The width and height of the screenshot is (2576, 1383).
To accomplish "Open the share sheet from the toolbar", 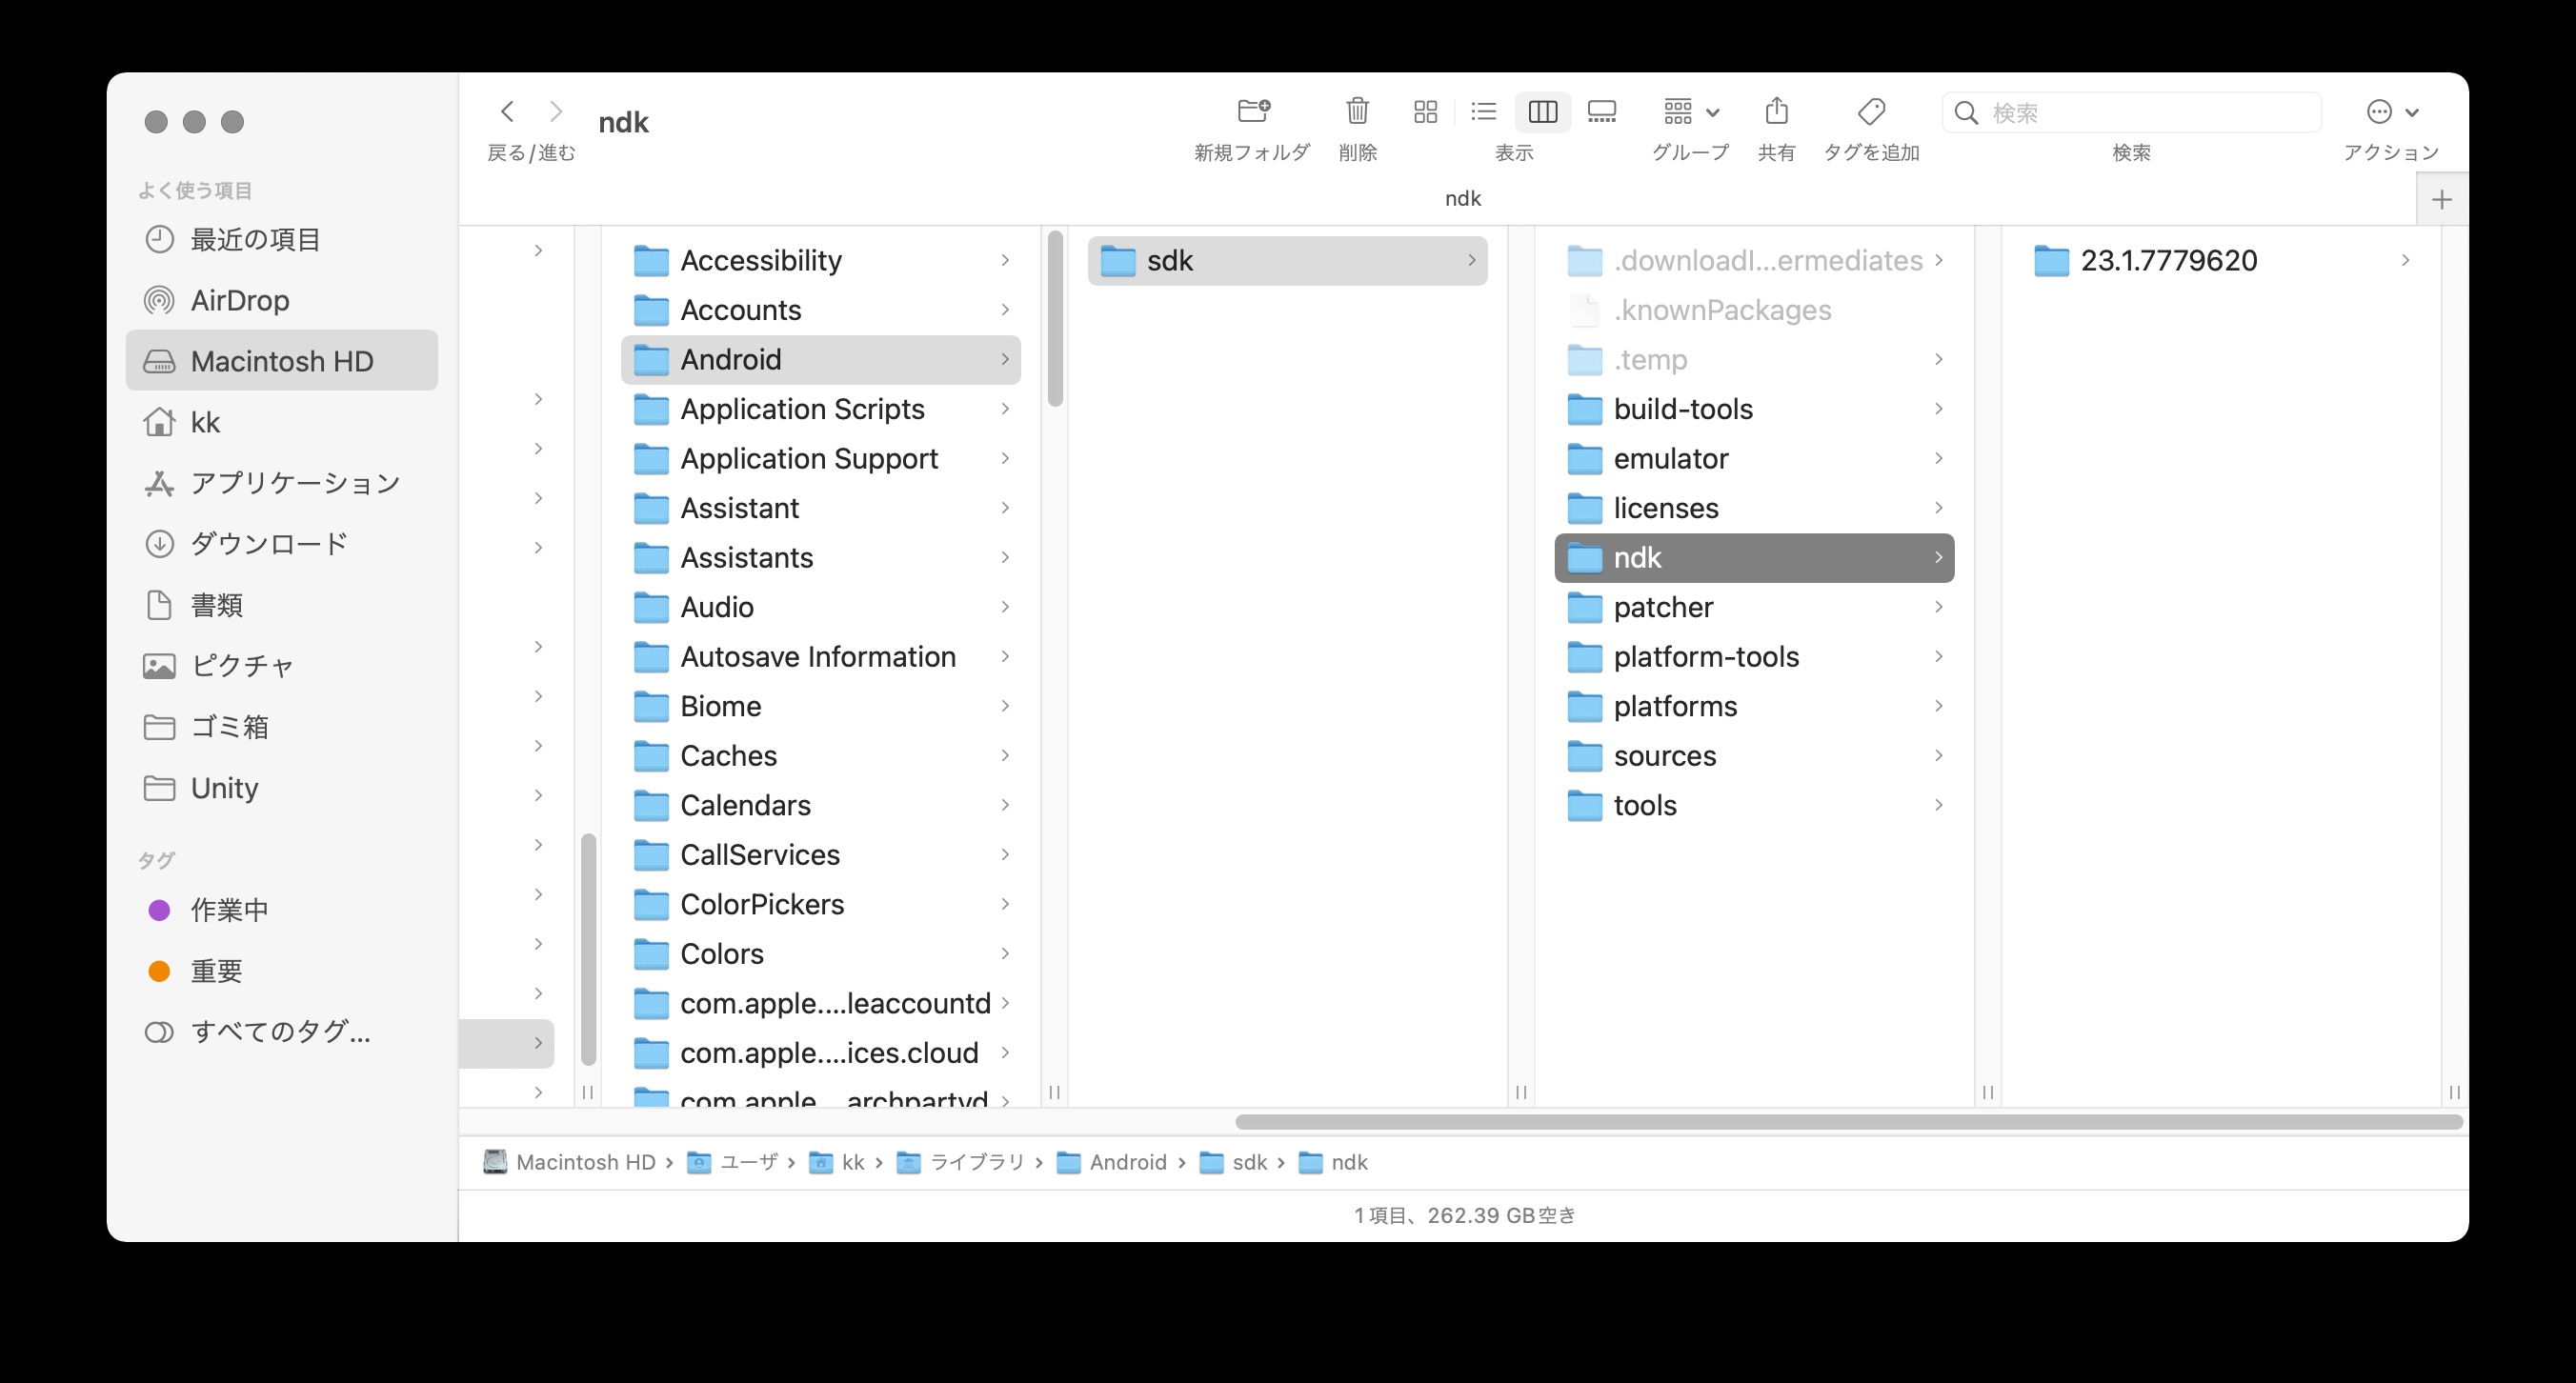I will 1777,112.
